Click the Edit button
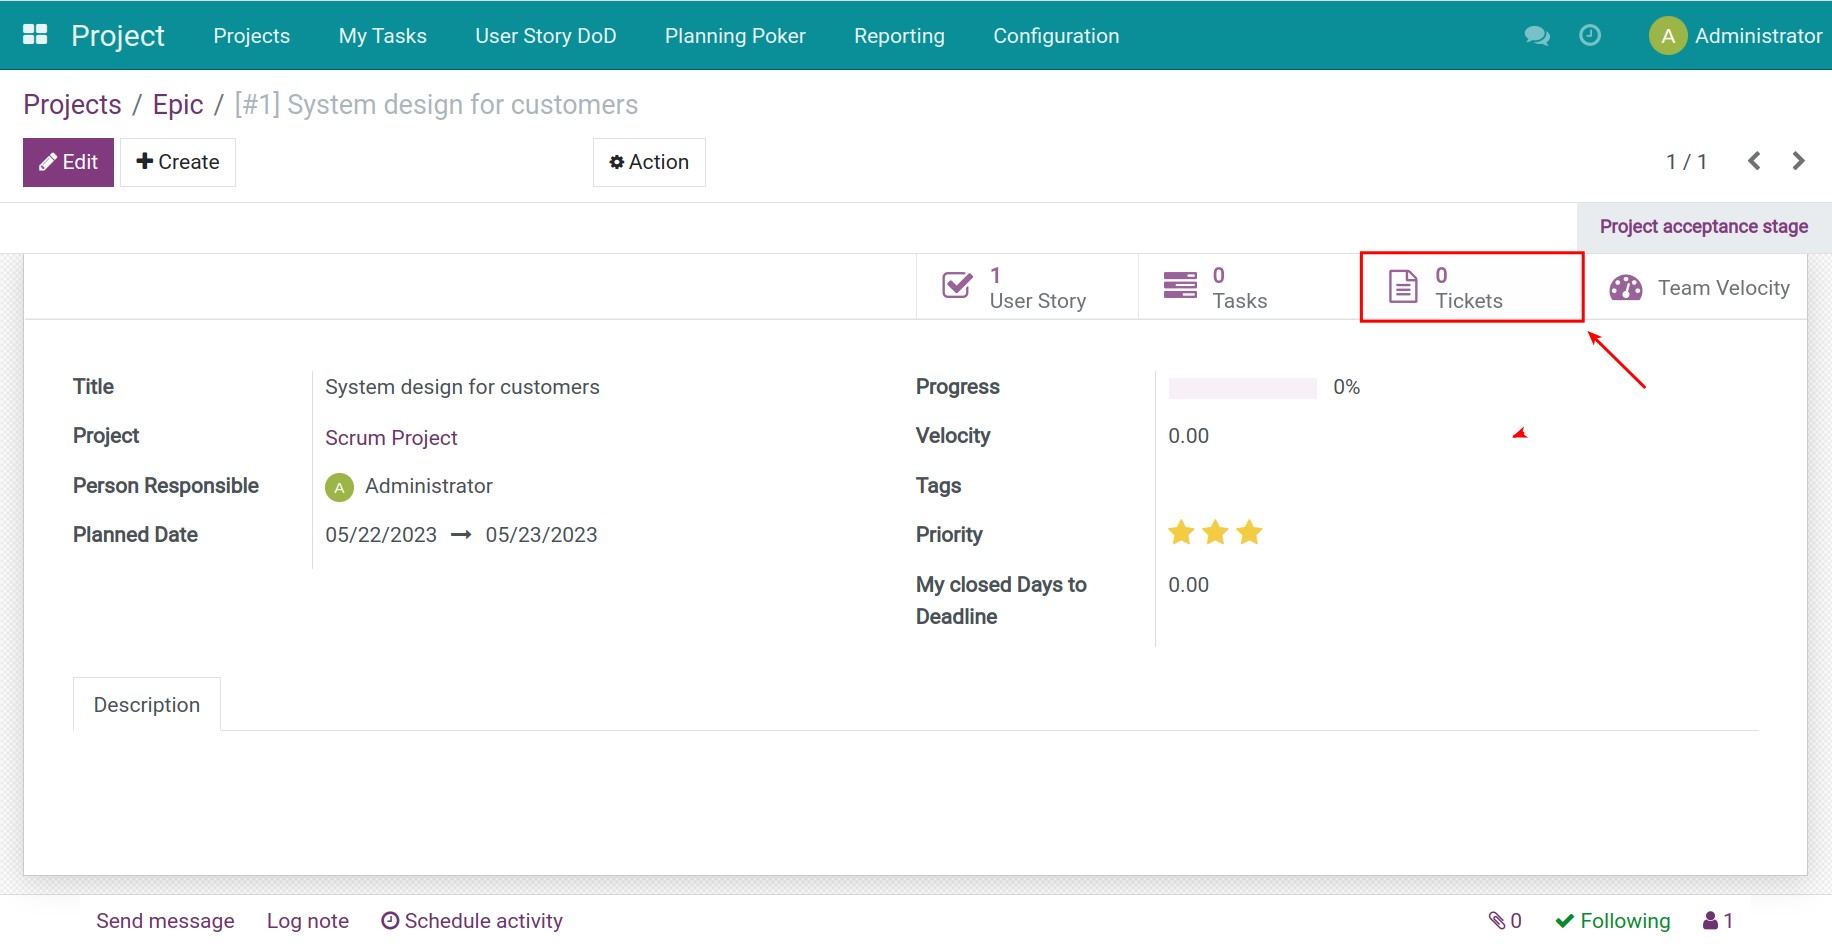The image size is (1832, 949). [67, 161]
